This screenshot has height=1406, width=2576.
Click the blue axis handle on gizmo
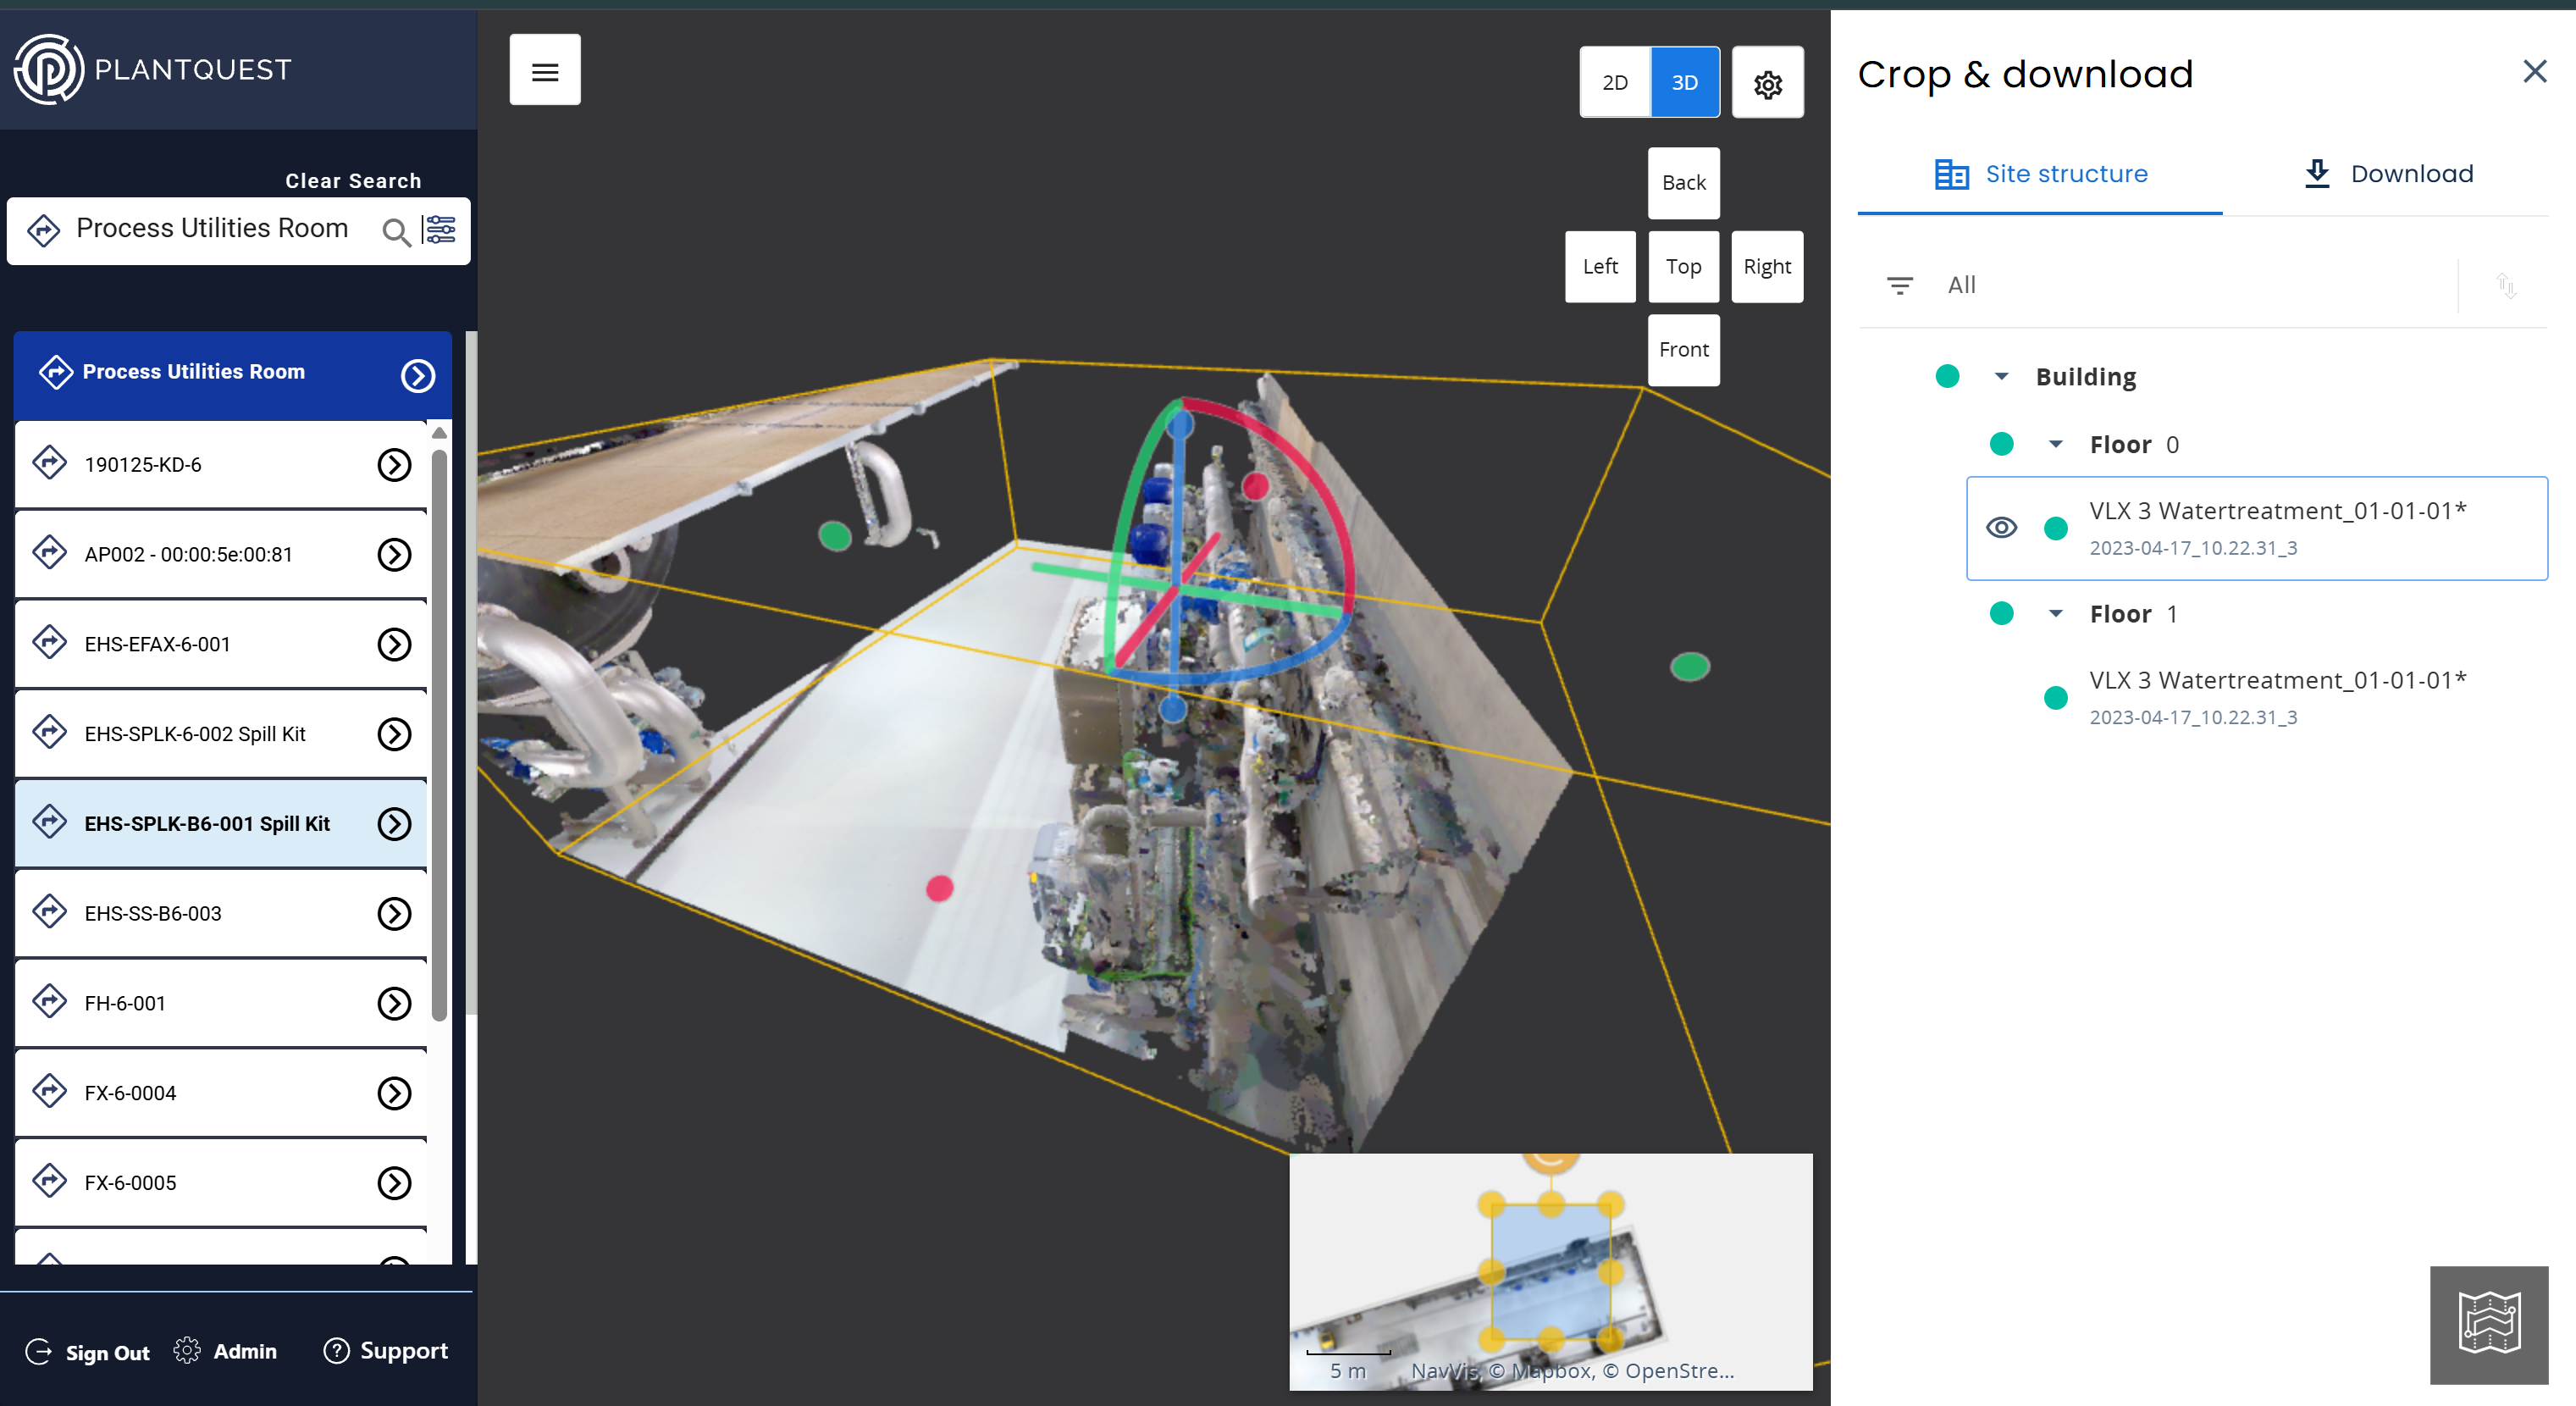[x=1181, y=425]
